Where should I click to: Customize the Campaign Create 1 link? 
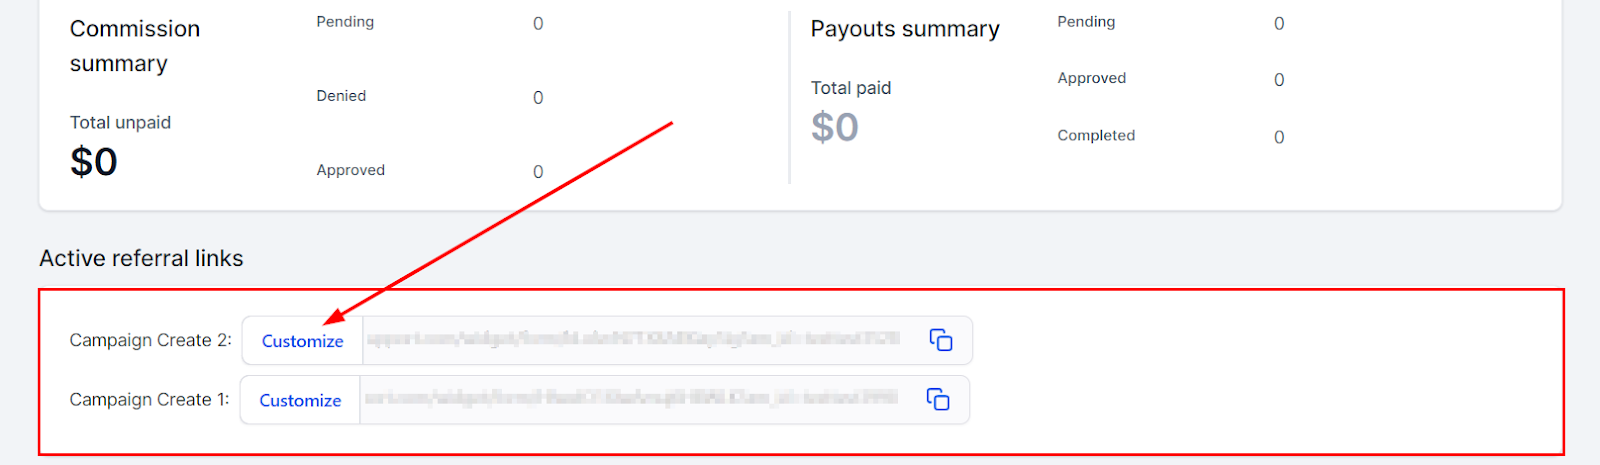click(300, 400)
